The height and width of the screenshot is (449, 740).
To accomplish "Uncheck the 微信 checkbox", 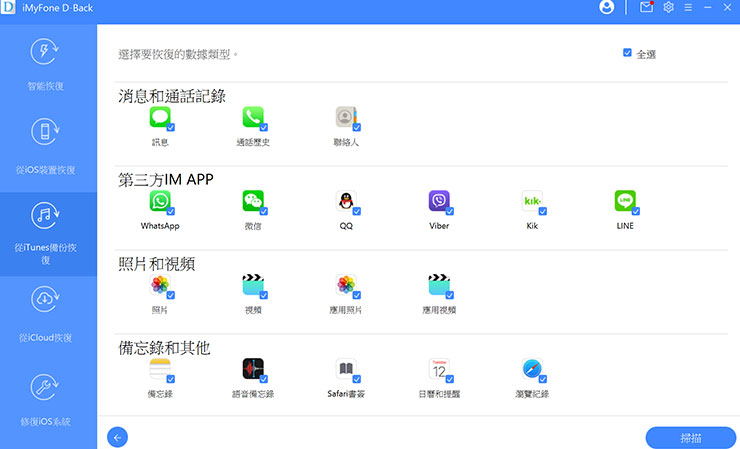I will click(x=264, y=211).
